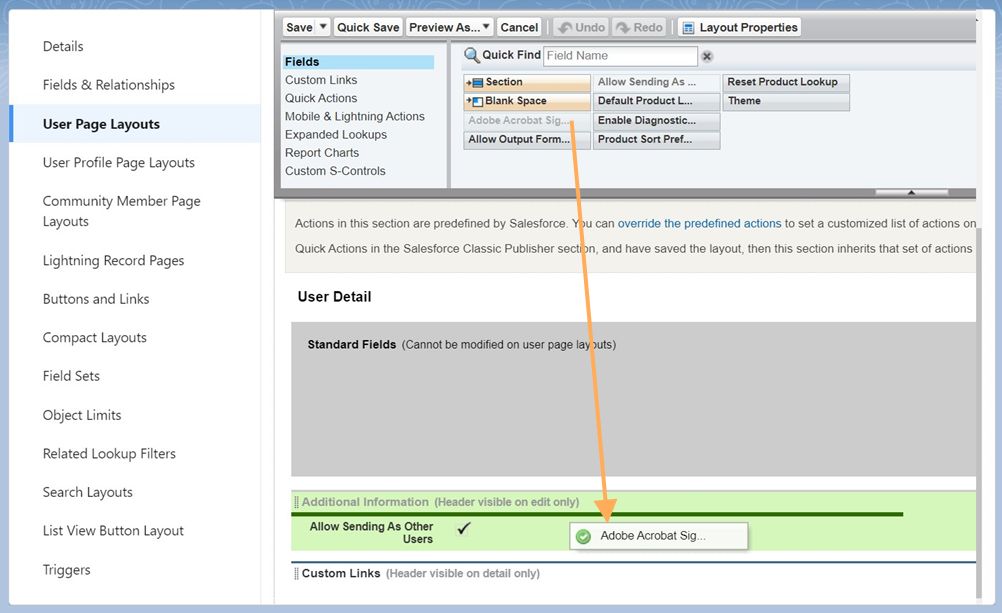The height and width of the screenshot is (613, 1002).
Task: Click in the Quick Find Field Name input
Action: pos(620,56)
